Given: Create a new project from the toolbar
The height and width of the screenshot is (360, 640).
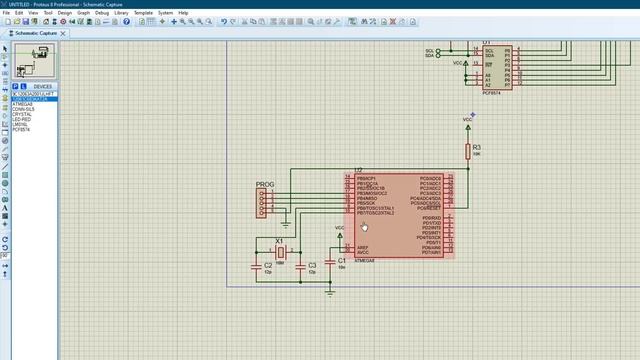Looking at the screenshot, I should point(8,22).
